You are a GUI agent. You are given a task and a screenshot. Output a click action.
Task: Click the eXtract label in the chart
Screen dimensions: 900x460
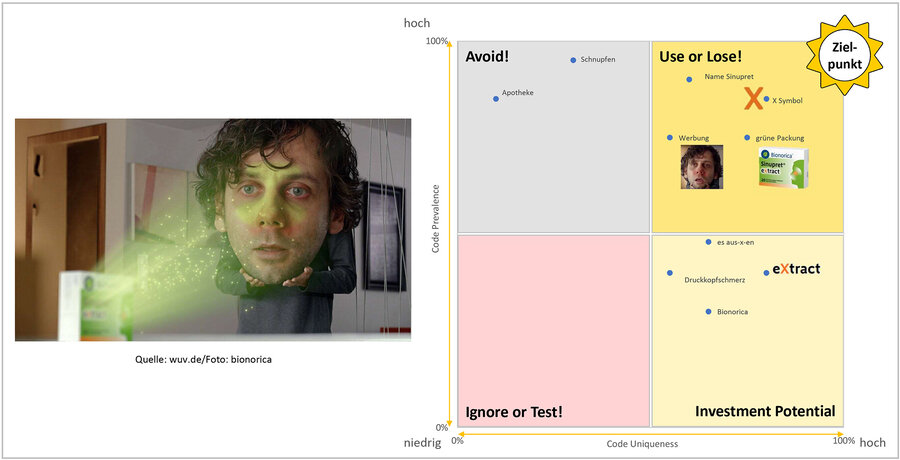coord(796,270)
